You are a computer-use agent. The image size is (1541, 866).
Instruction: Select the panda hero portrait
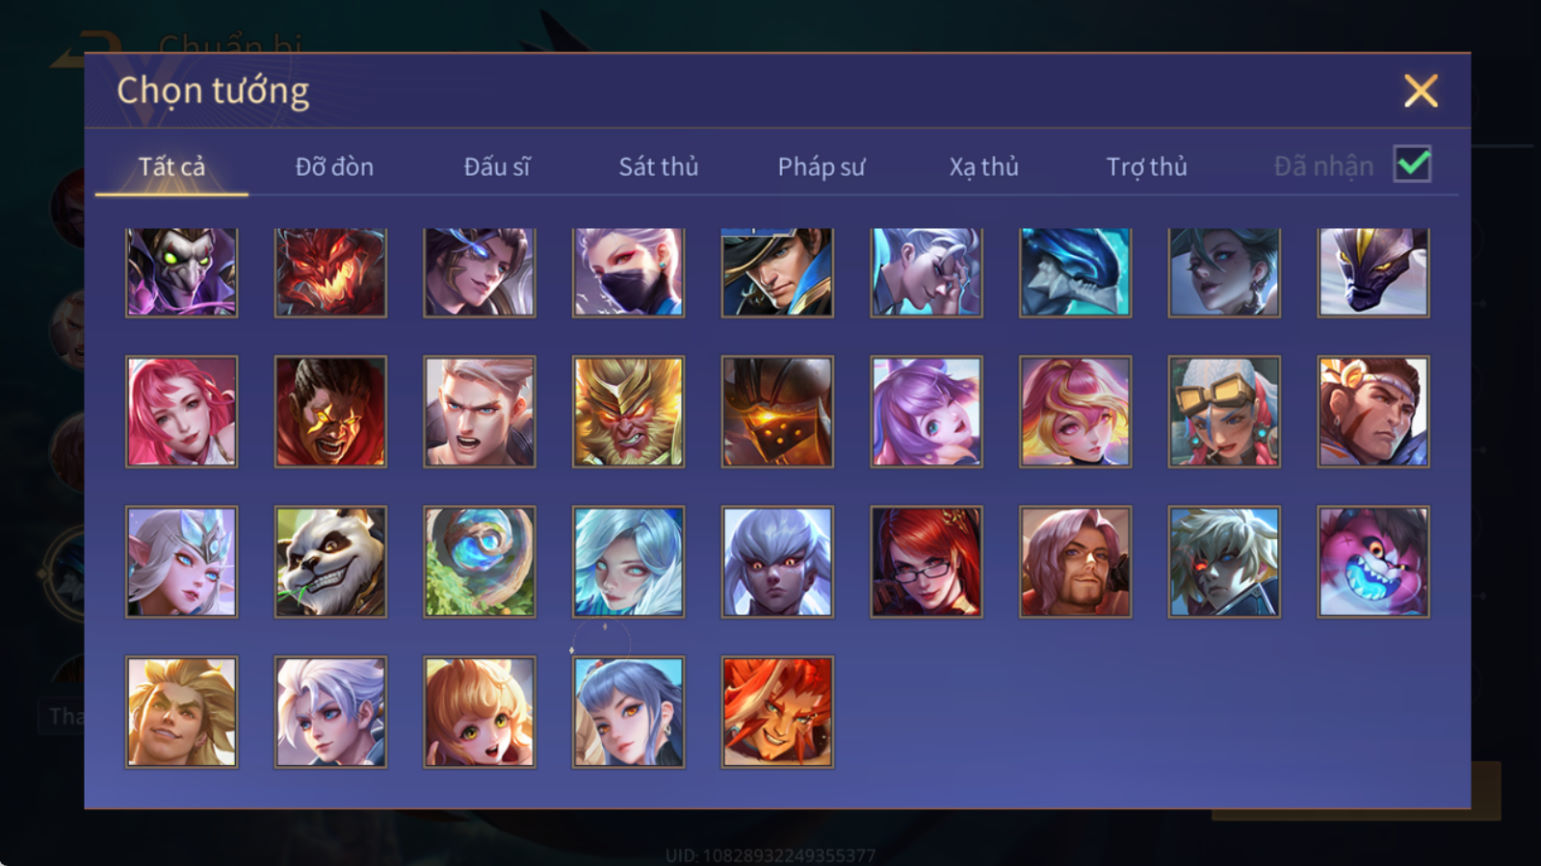[x=330, y=561]
